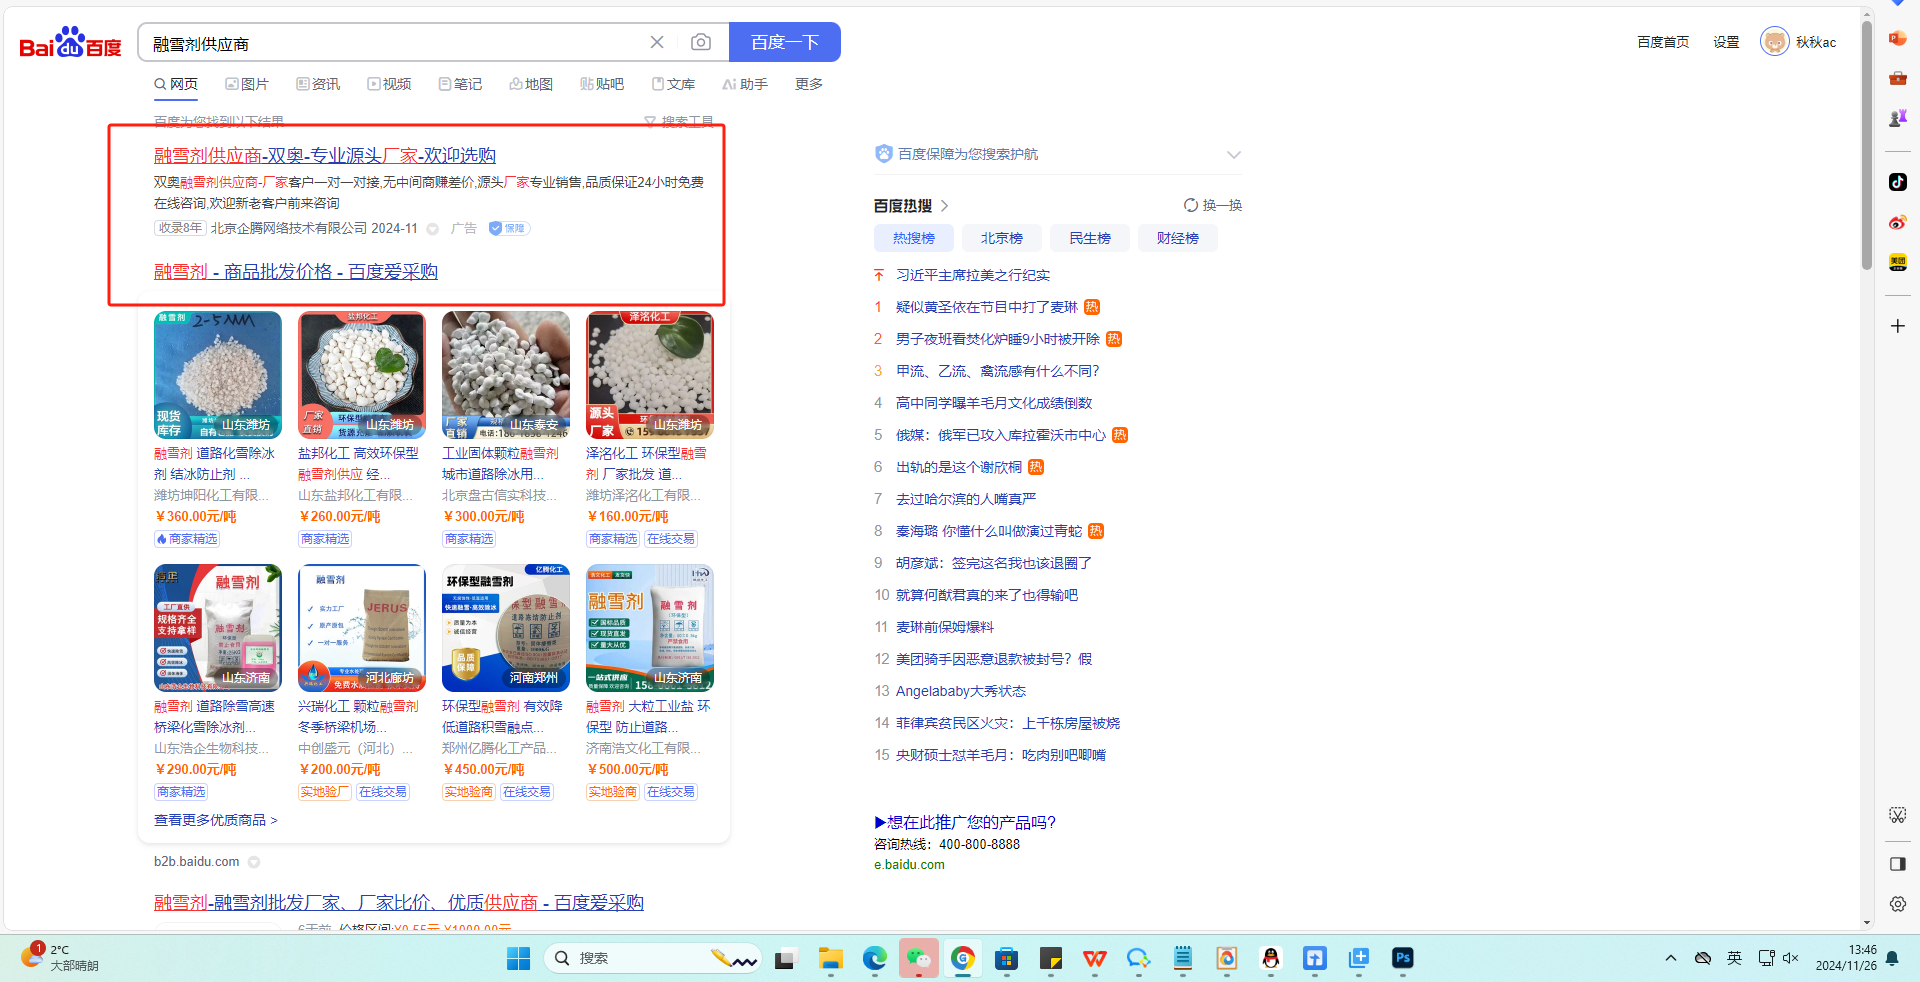Open the 查看更多优质商品 link
The width and height of the screenshot is (1920, 982).
215,820
